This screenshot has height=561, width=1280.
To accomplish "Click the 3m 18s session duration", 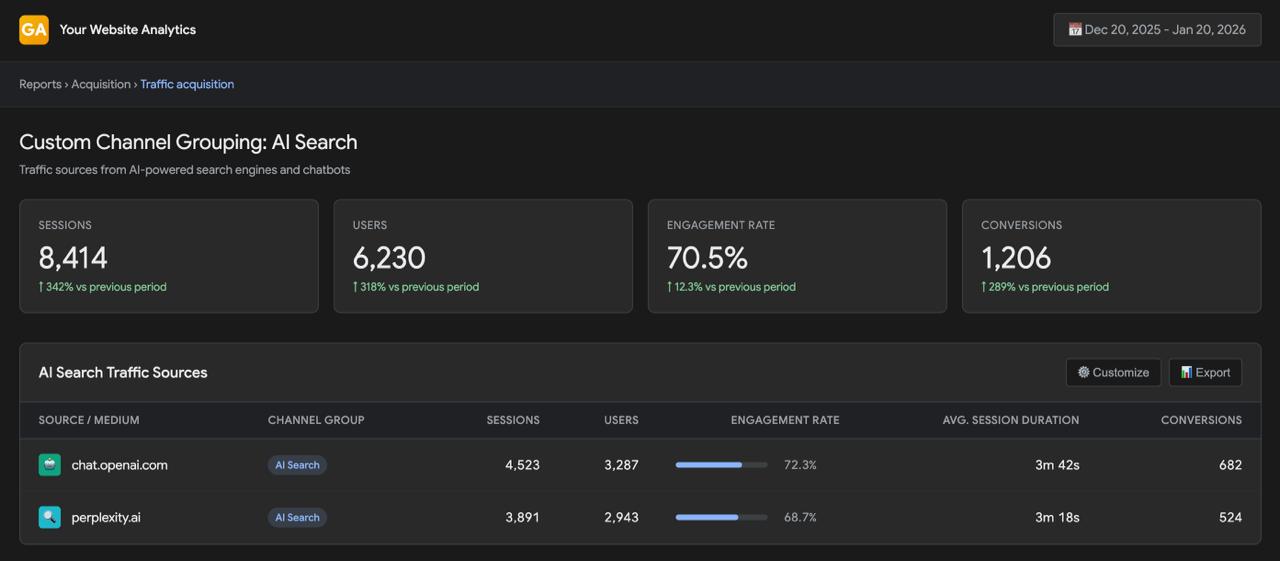I will point(1057,517).
